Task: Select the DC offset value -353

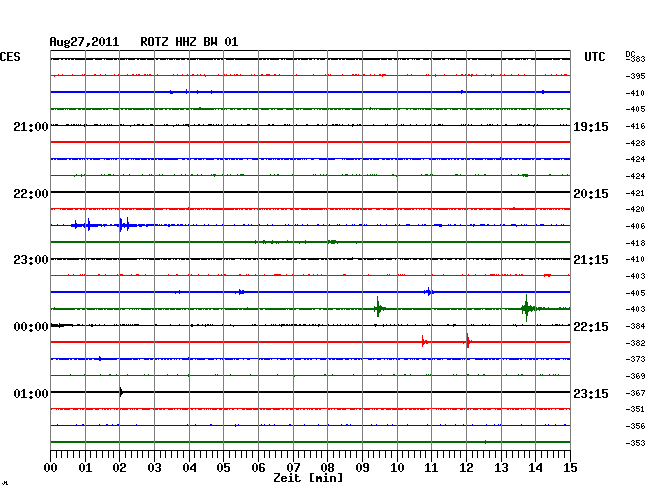Action: (x=635, y=443)
